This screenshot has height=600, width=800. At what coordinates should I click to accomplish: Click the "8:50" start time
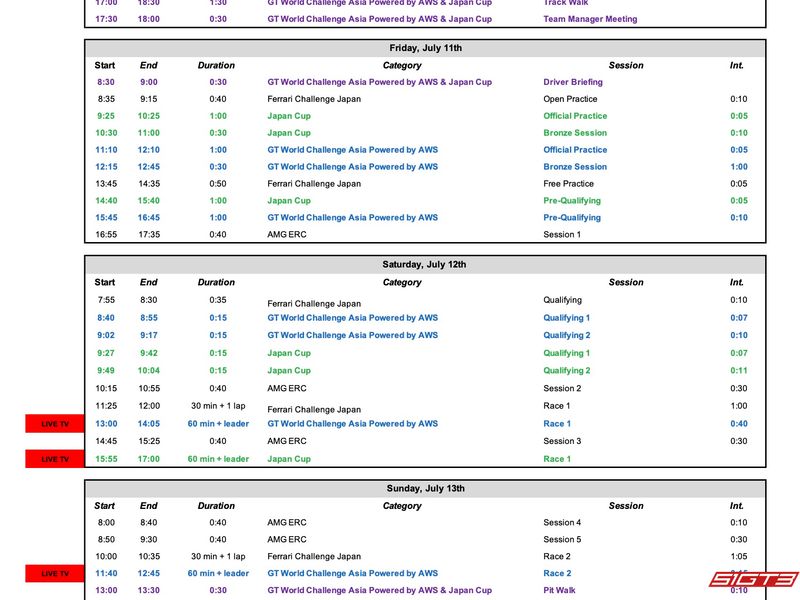[106, 539]
